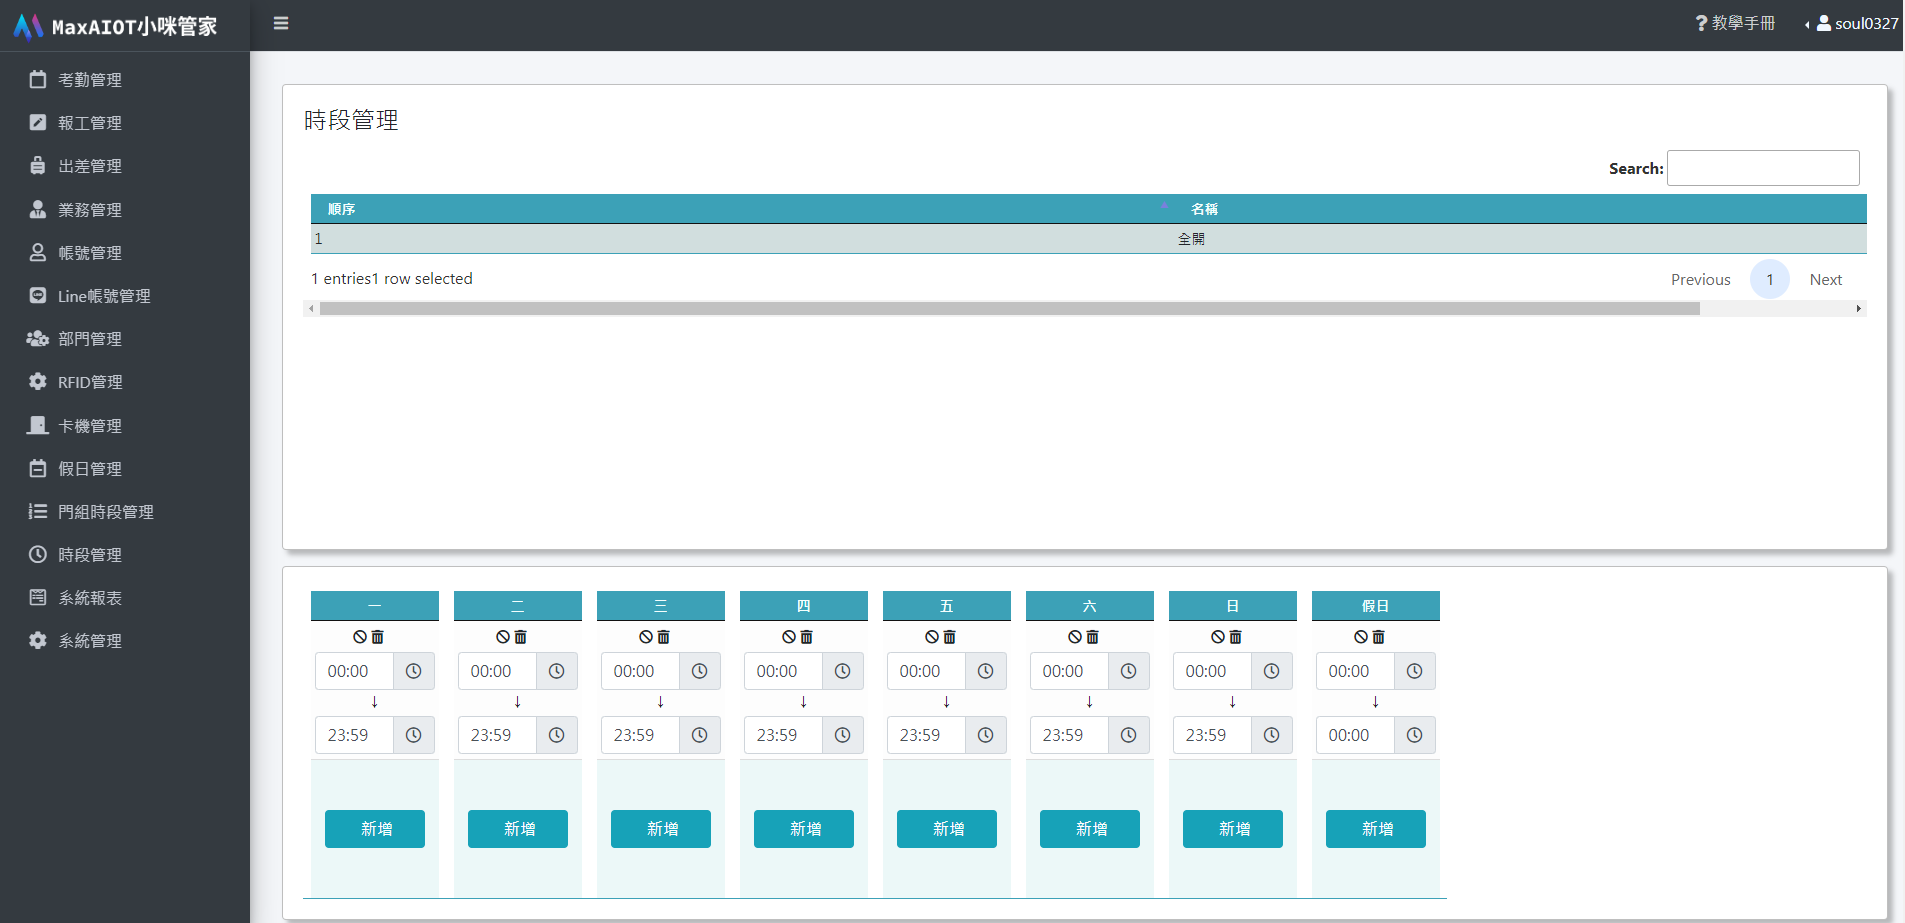Open the 教學手冊 help link
This screenshot has width=1905, height=923.
tap(1735, 23)
